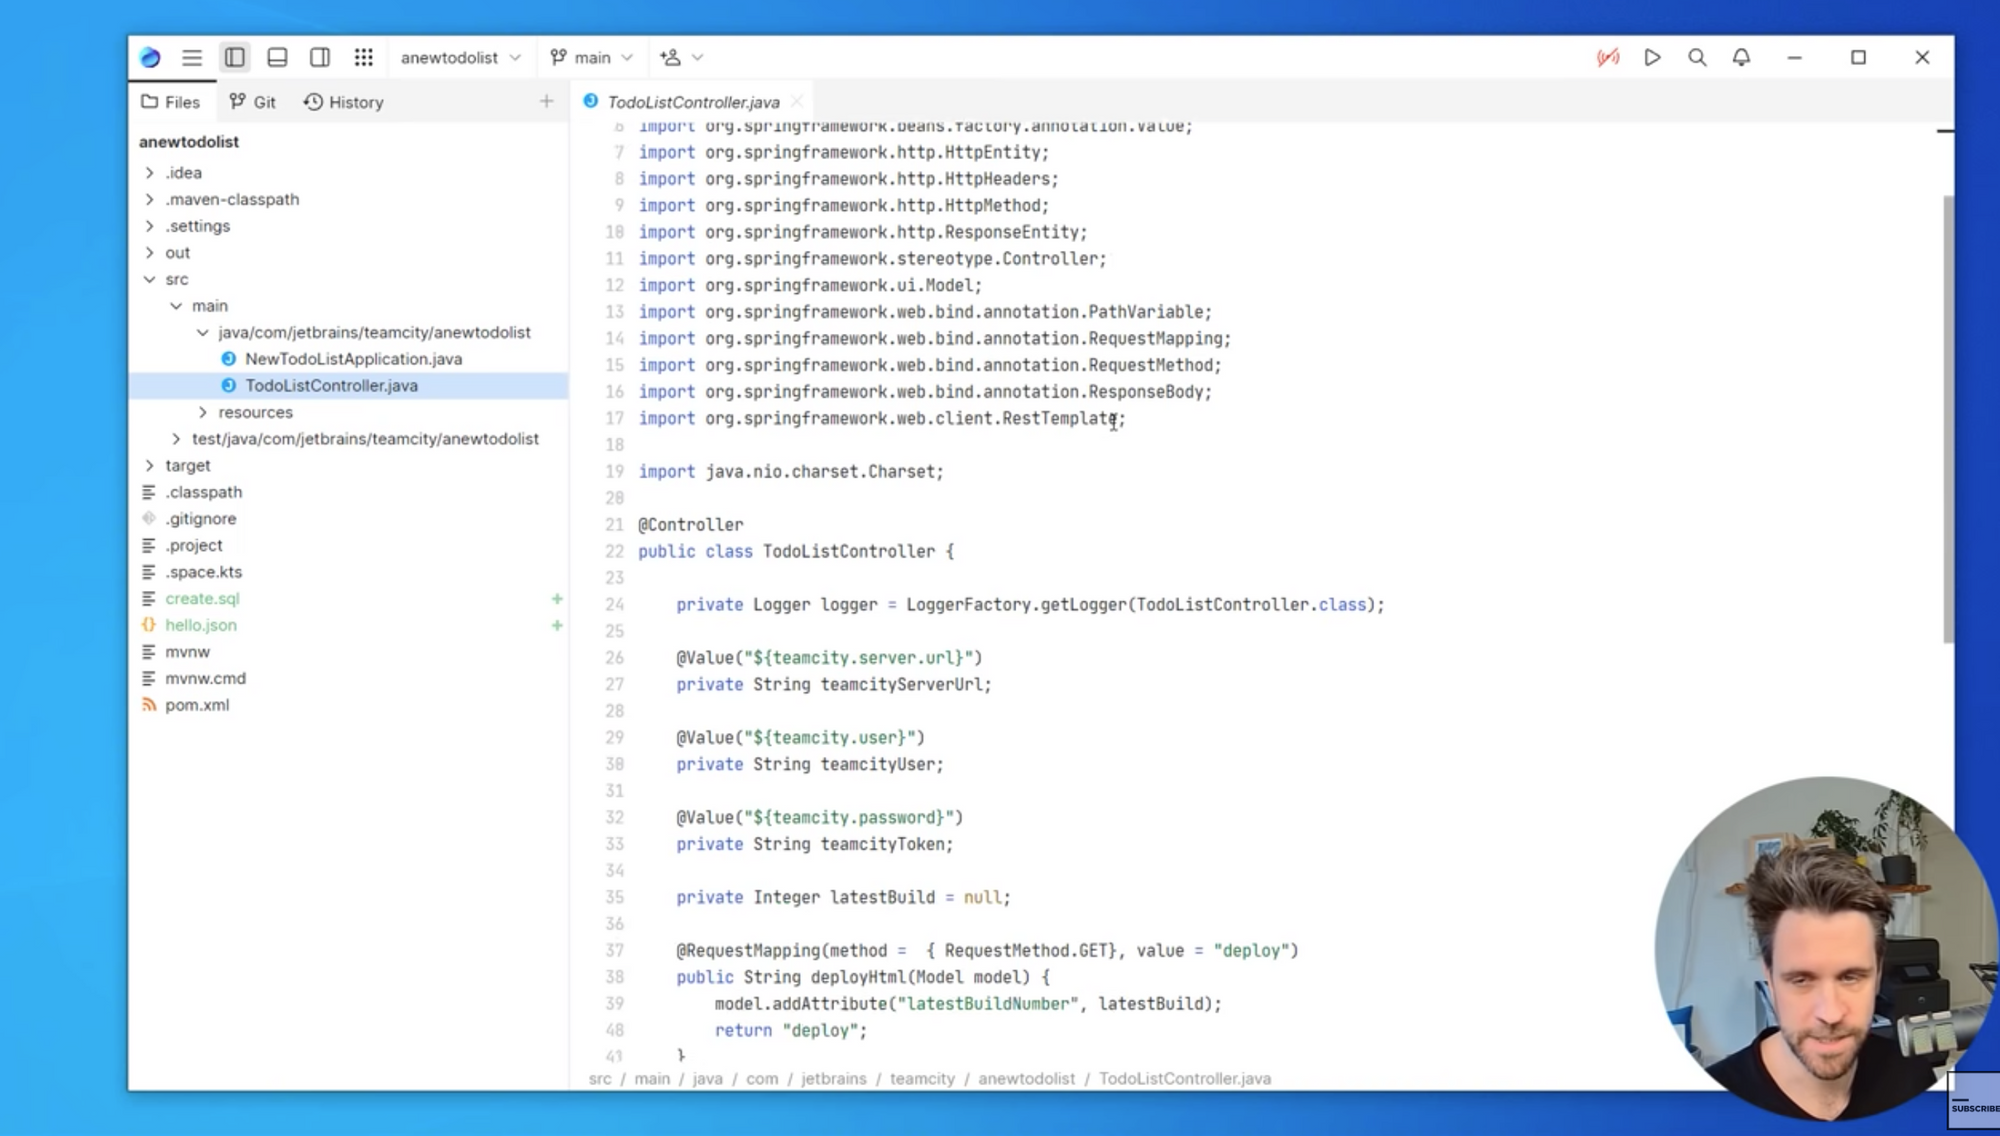The image size is (2000, 1136).
Task: Open the search magnifier icon
Action: point(1697,57)
